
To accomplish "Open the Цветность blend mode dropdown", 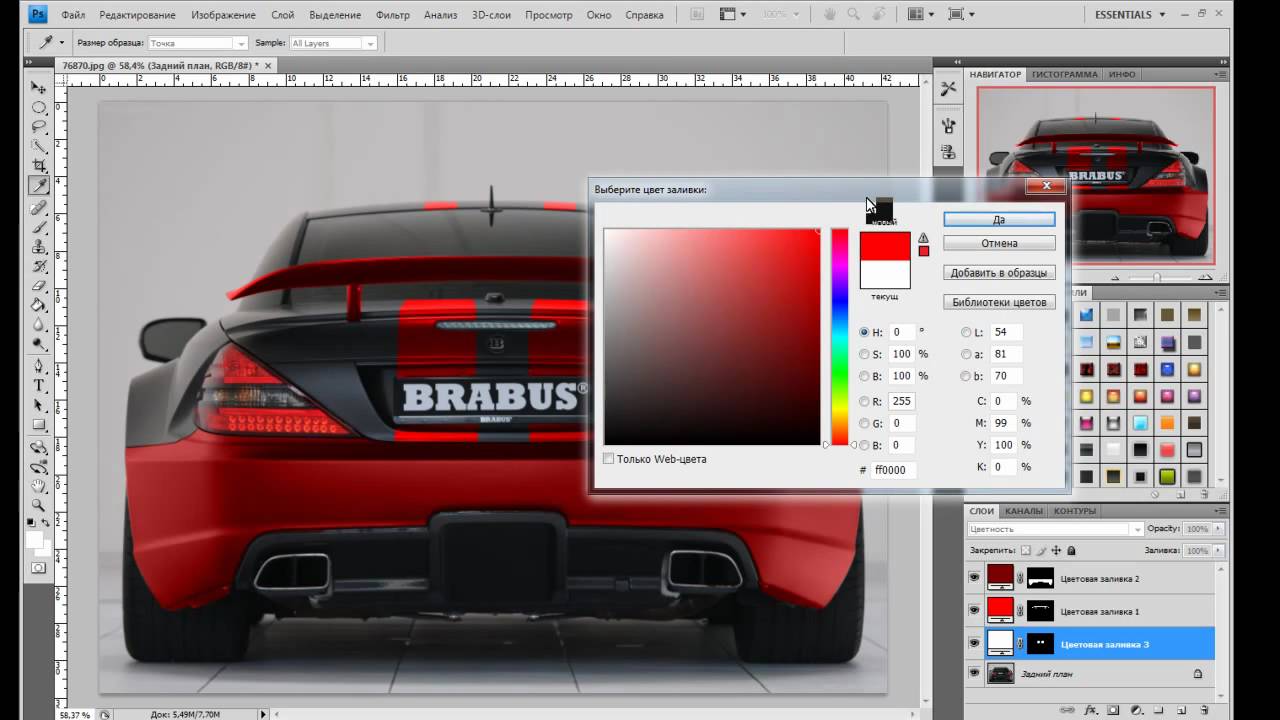I will pyautogui.click(x=1055, y=529).
